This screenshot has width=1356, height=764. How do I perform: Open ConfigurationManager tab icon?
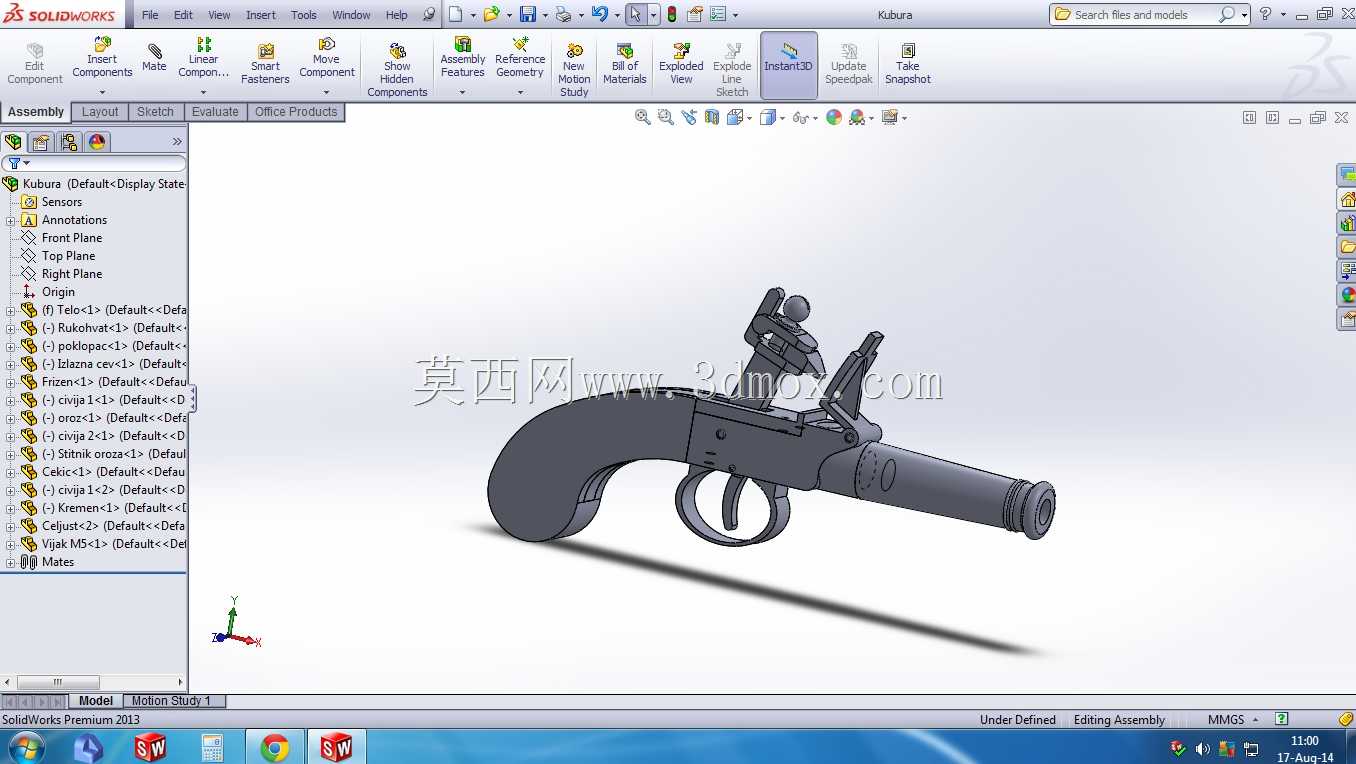click(69, 142)
